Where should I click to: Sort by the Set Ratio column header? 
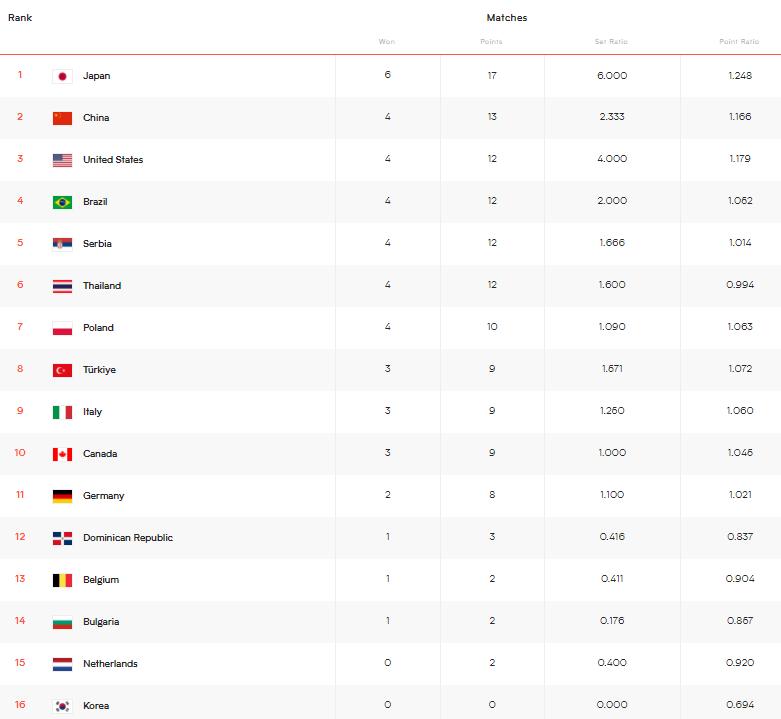pyautogui.click(x=611, y=42)
